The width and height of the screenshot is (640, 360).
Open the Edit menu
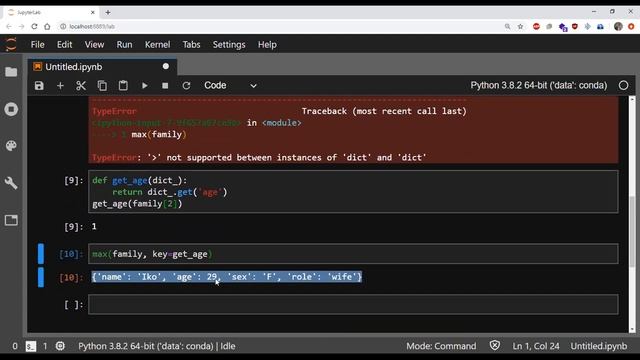point(64,44)
